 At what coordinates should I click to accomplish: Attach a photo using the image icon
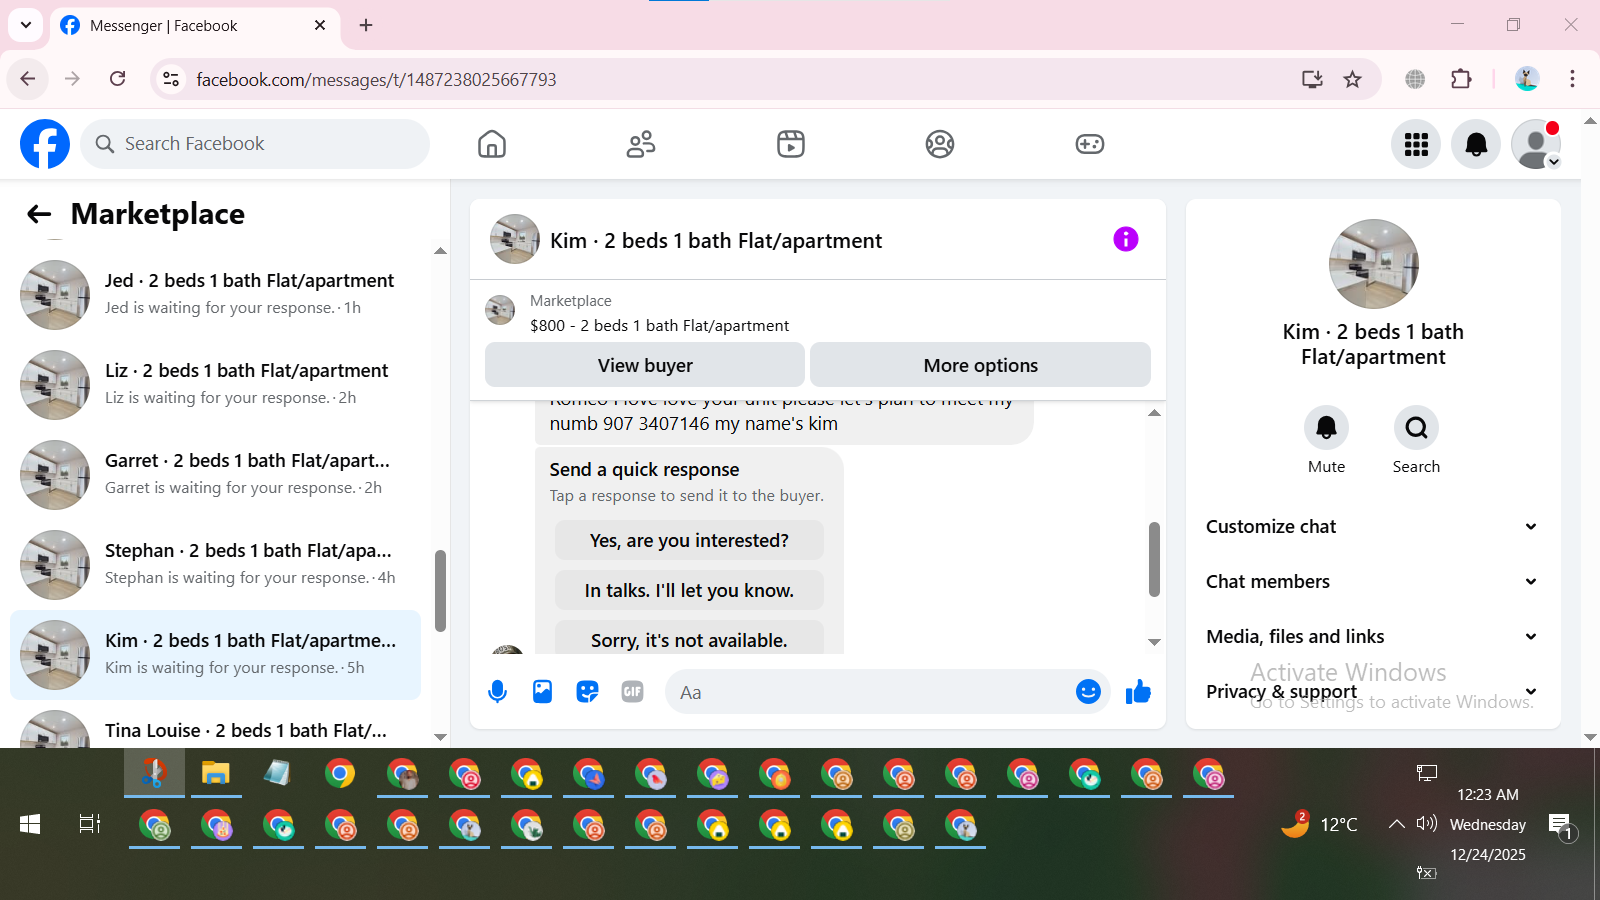click(x=542, y=692)
